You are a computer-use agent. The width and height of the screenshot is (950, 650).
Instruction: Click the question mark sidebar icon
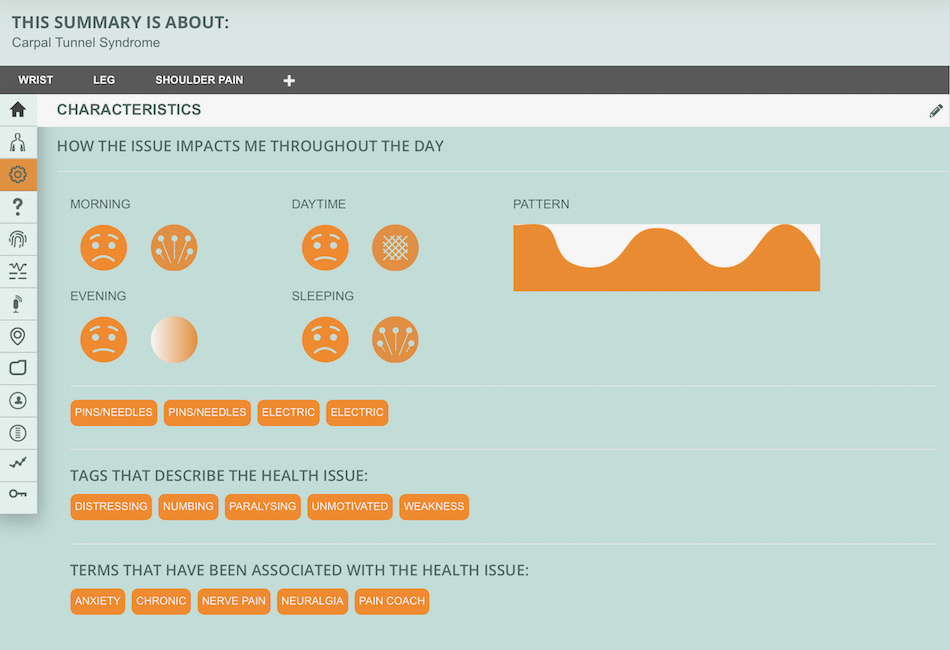[18, 207]
